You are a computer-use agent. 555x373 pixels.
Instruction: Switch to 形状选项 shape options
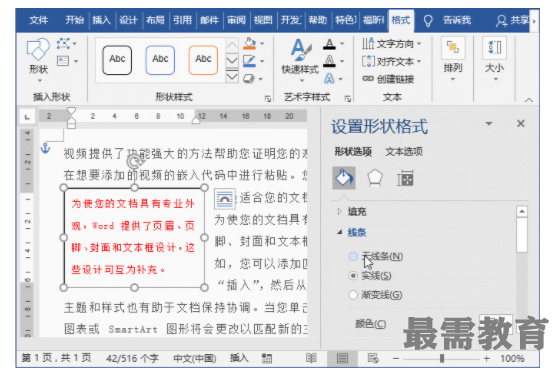pyautogui.click(x=353, y=152)
